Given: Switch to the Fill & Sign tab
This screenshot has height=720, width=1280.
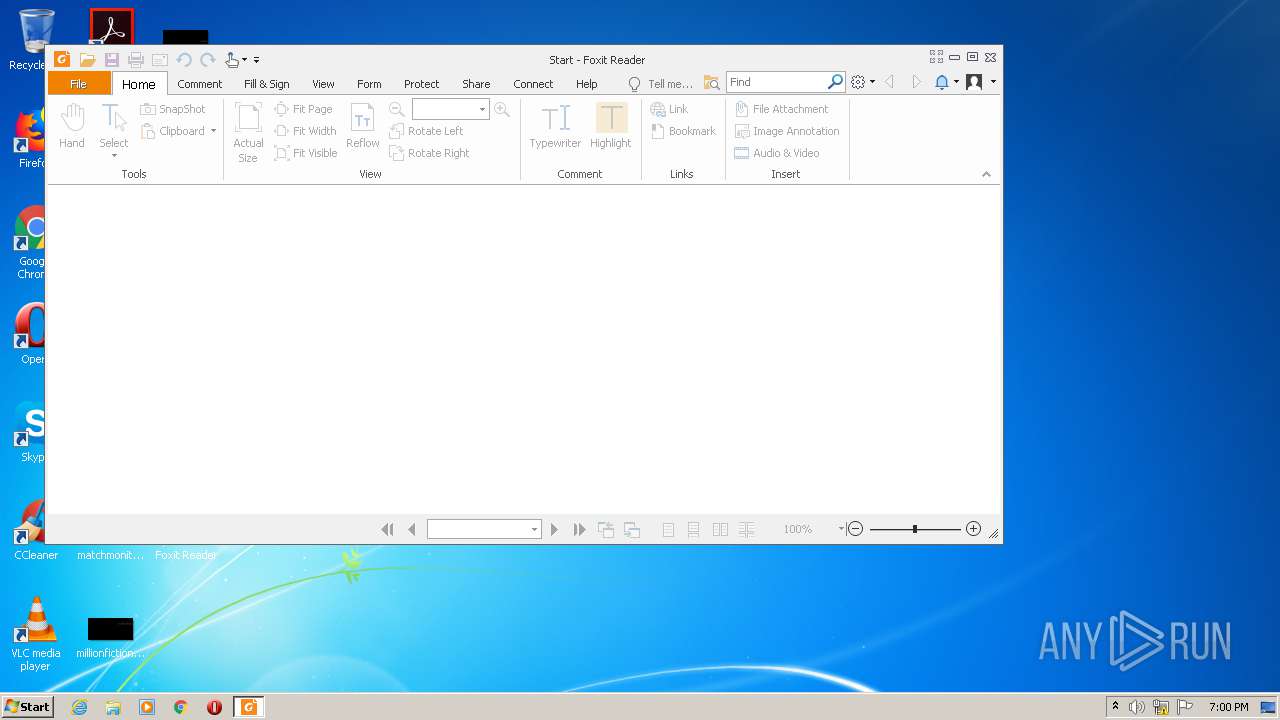Looking at the screenshot, I should tap(267, 84).
